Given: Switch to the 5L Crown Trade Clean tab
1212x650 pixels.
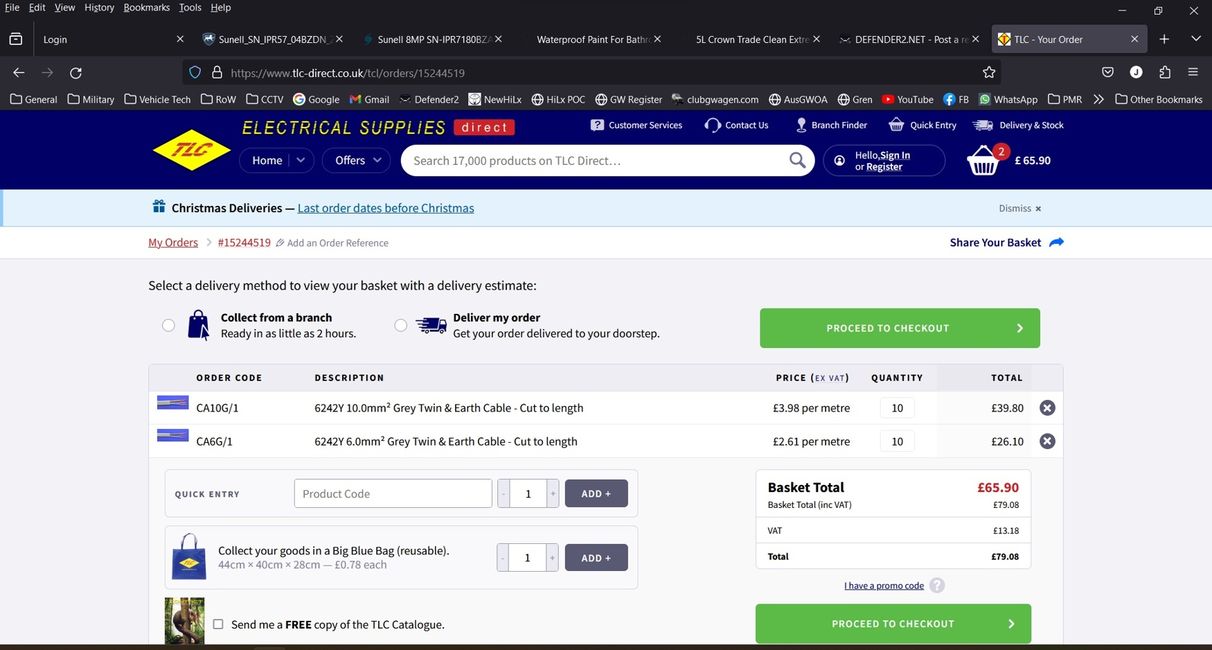Looking at the screenshot, I should coord(750,39).
